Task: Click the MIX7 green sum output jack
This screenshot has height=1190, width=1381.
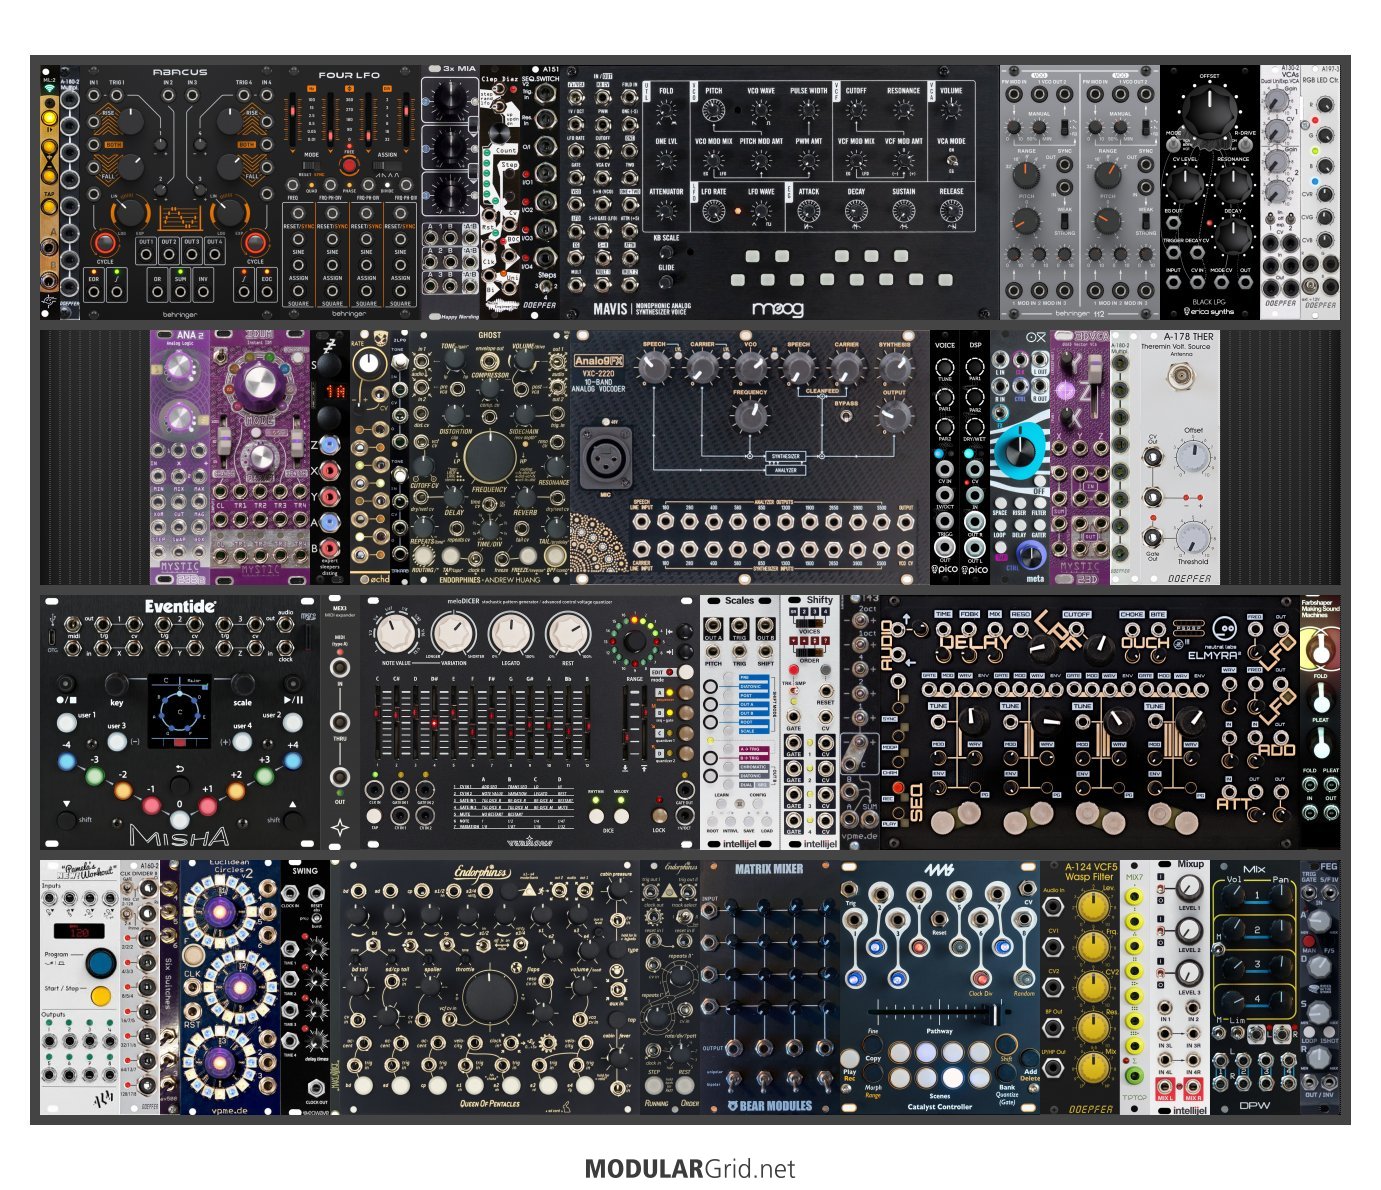Action: tap(1134, 1076)
